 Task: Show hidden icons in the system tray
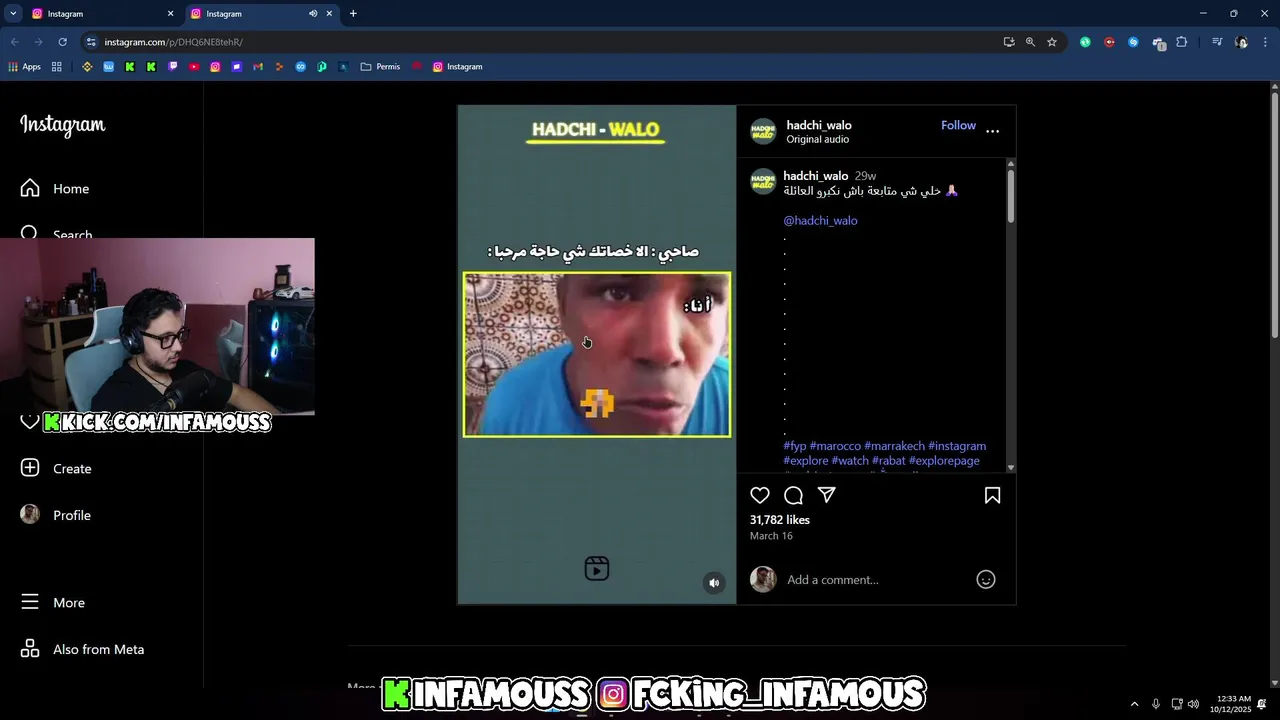(1134, 704)
